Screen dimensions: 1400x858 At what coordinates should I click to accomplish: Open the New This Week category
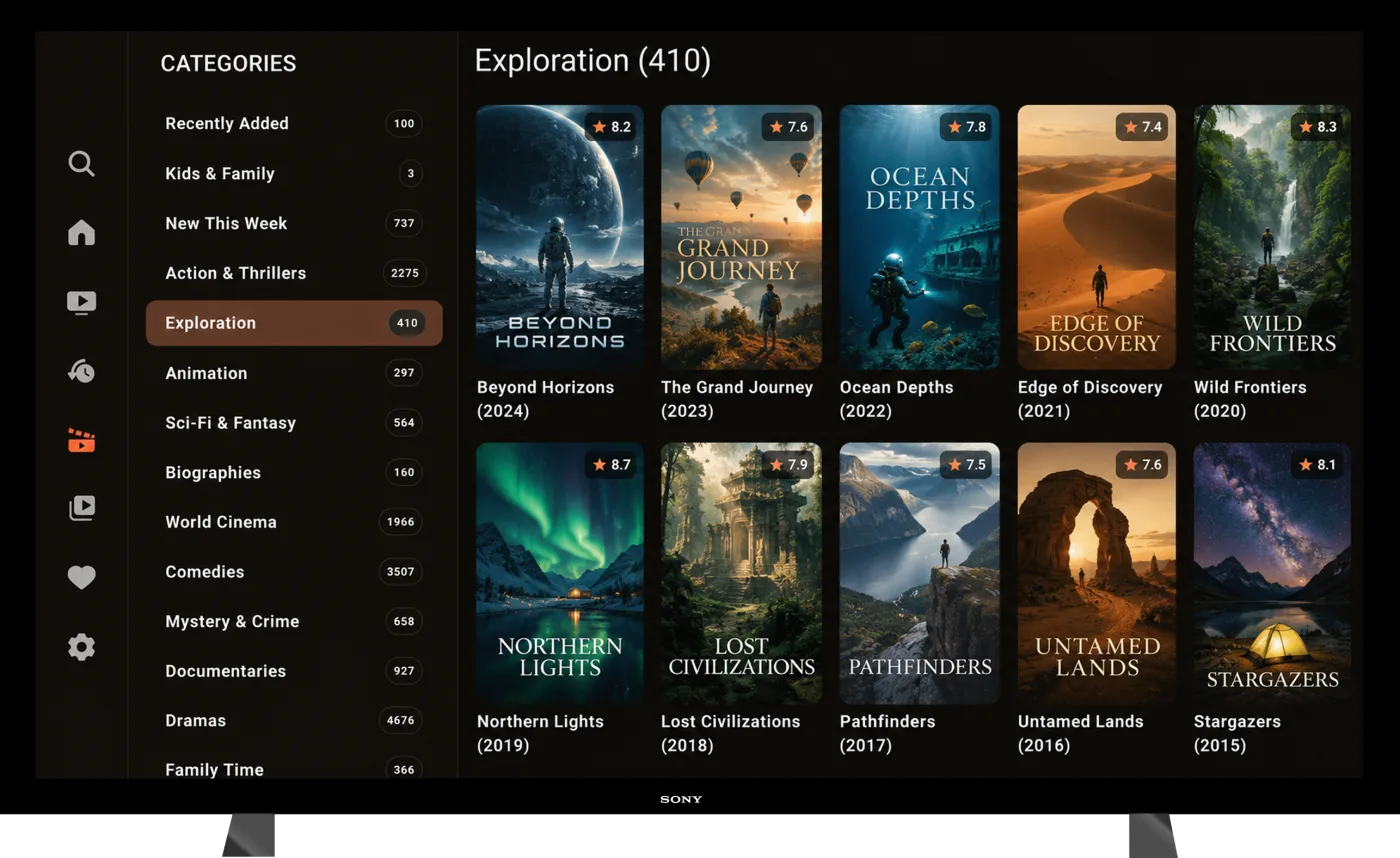pyautogui.click(x=294, y=224)
